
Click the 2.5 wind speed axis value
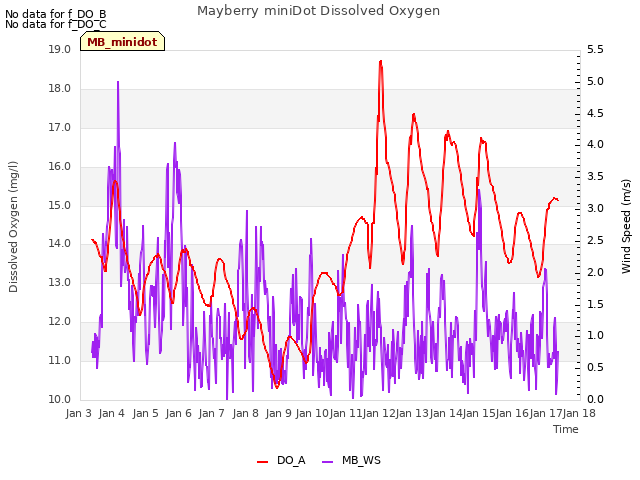(x=595, y=240)
